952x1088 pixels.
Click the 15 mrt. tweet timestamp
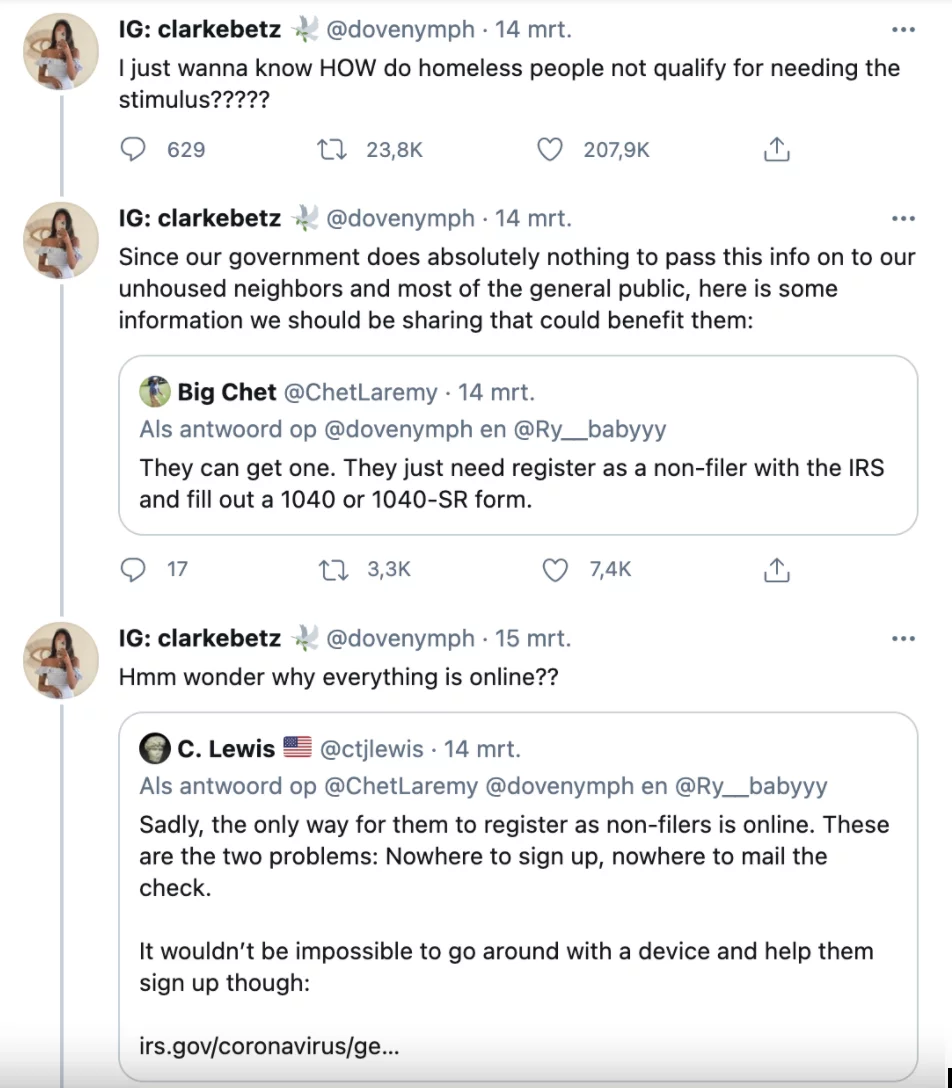coord(533,638)
